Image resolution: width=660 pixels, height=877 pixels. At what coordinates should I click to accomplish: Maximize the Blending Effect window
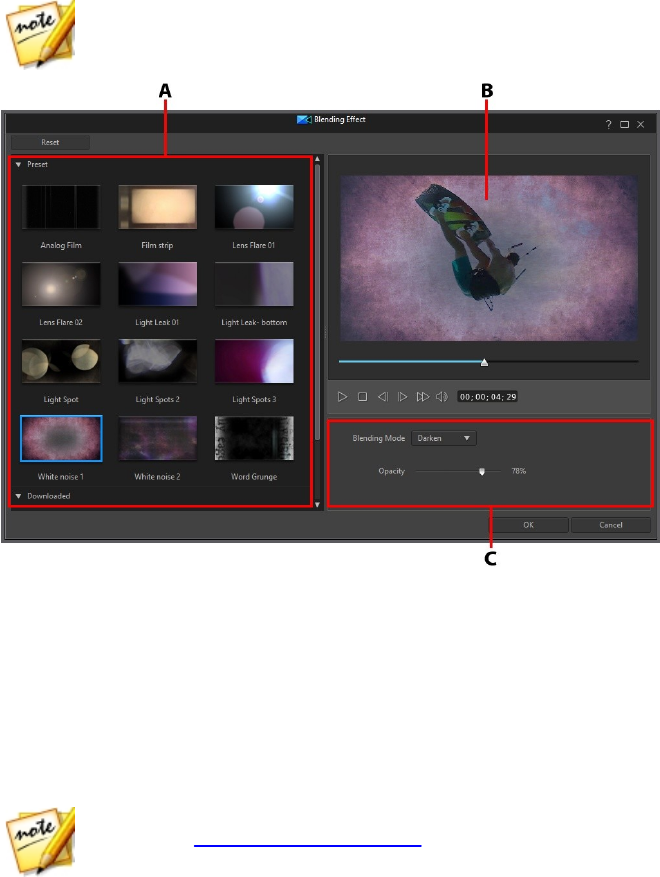pos(625,124)
